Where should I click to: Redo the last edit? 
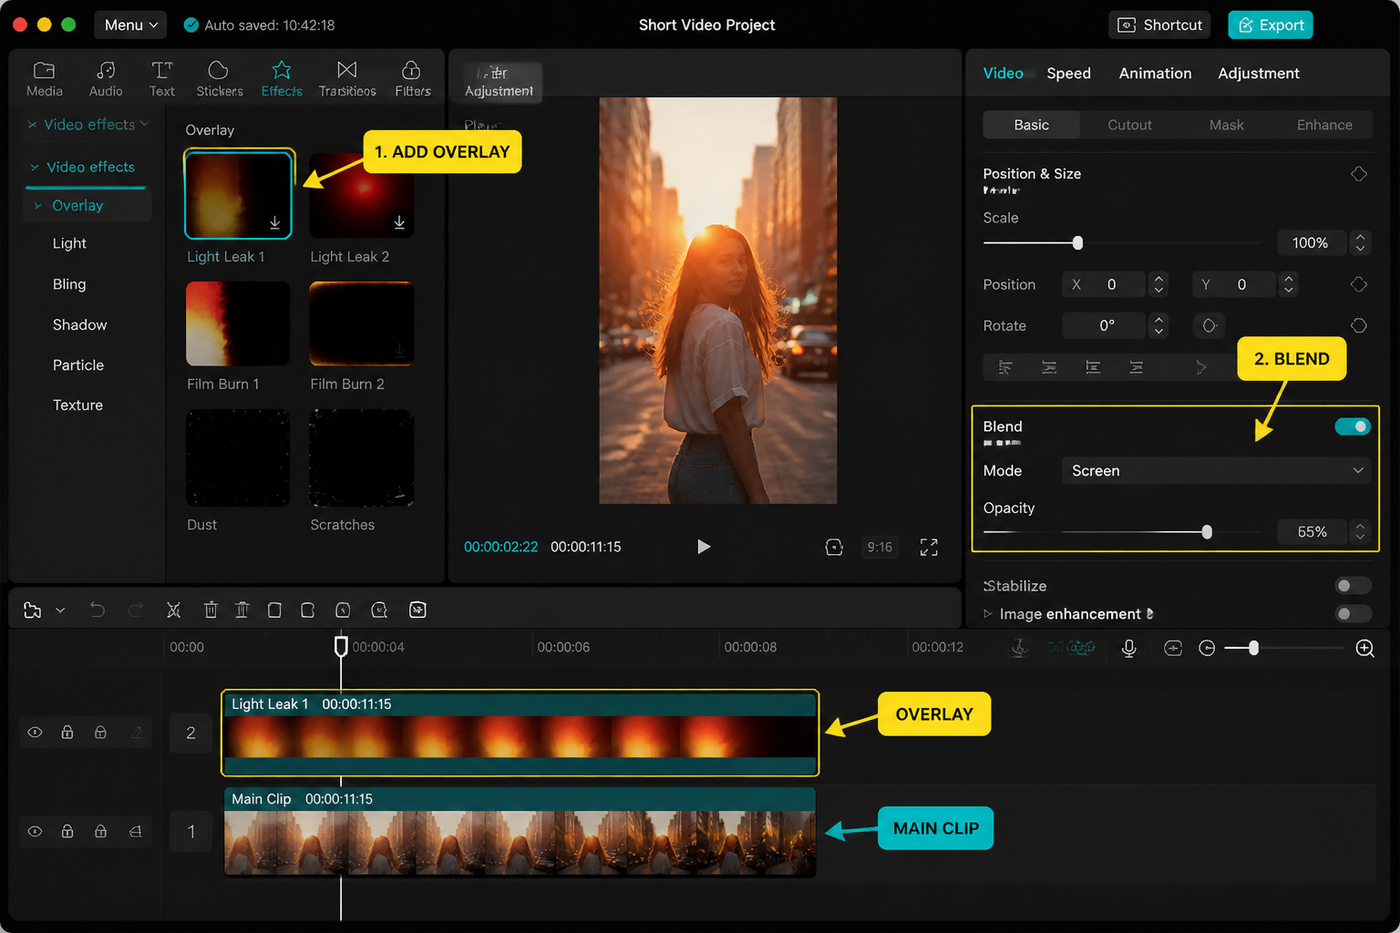tap(136, 610)
